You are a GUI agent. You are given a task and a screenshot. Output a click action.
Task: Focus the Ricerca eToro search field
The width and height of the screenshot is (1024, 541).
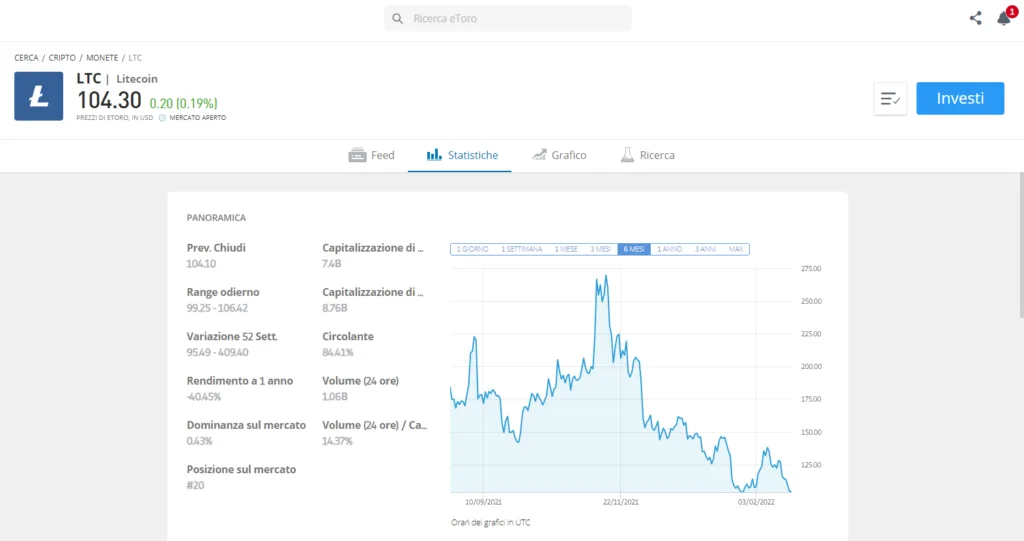[x=507, y=18]
